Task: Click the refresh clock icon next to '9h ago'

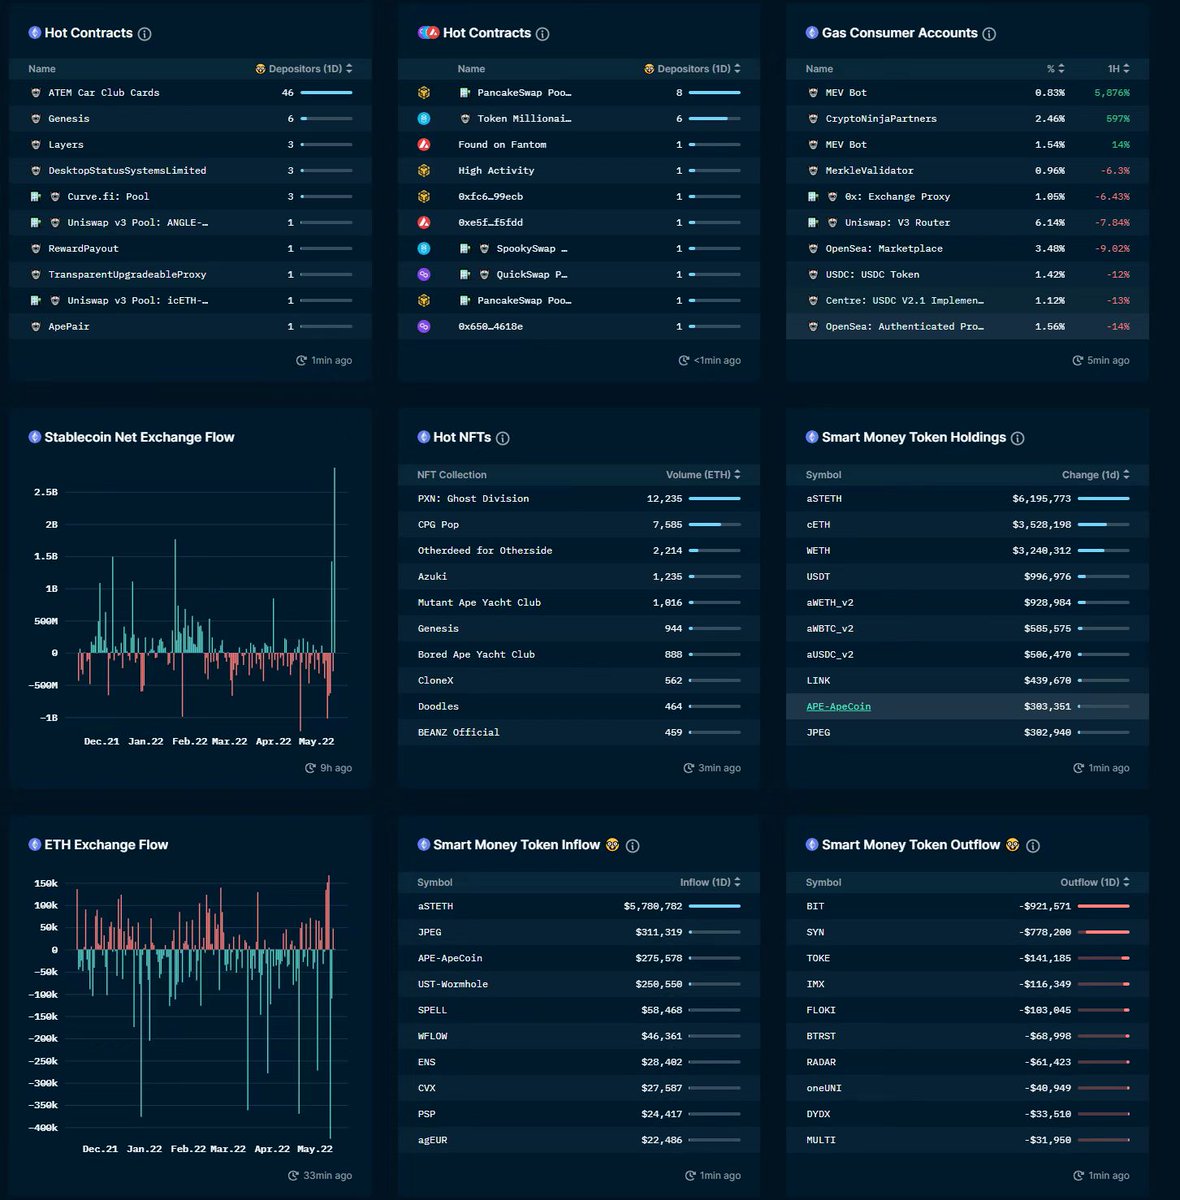Action: click(310, 768)
